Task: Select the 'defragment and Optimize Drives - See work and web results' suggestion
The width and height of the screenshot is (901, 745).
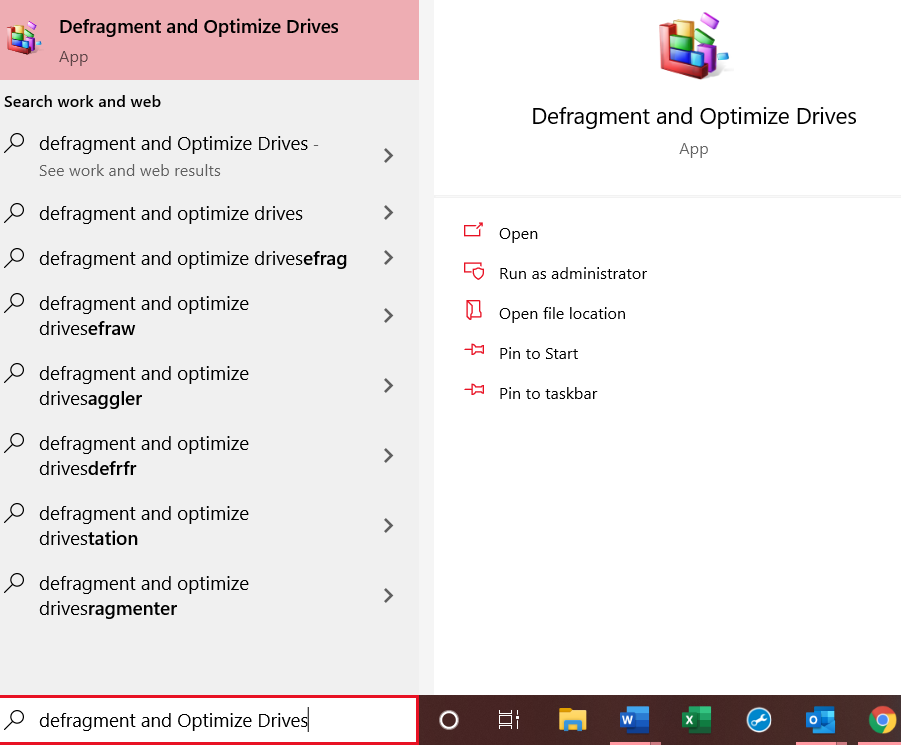Action: coord(209,156)
